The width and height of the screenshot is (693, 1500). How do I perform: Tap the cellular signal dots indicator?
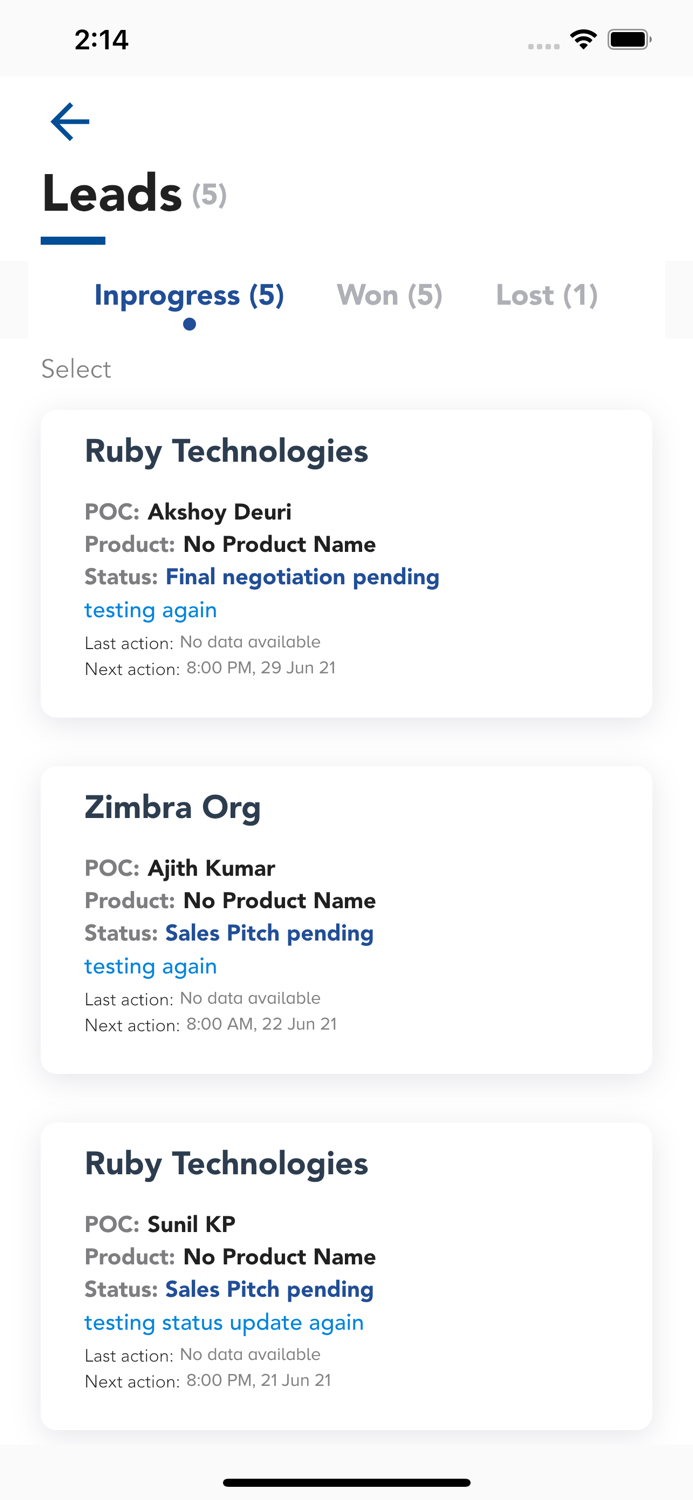click(x=544, y=45)
